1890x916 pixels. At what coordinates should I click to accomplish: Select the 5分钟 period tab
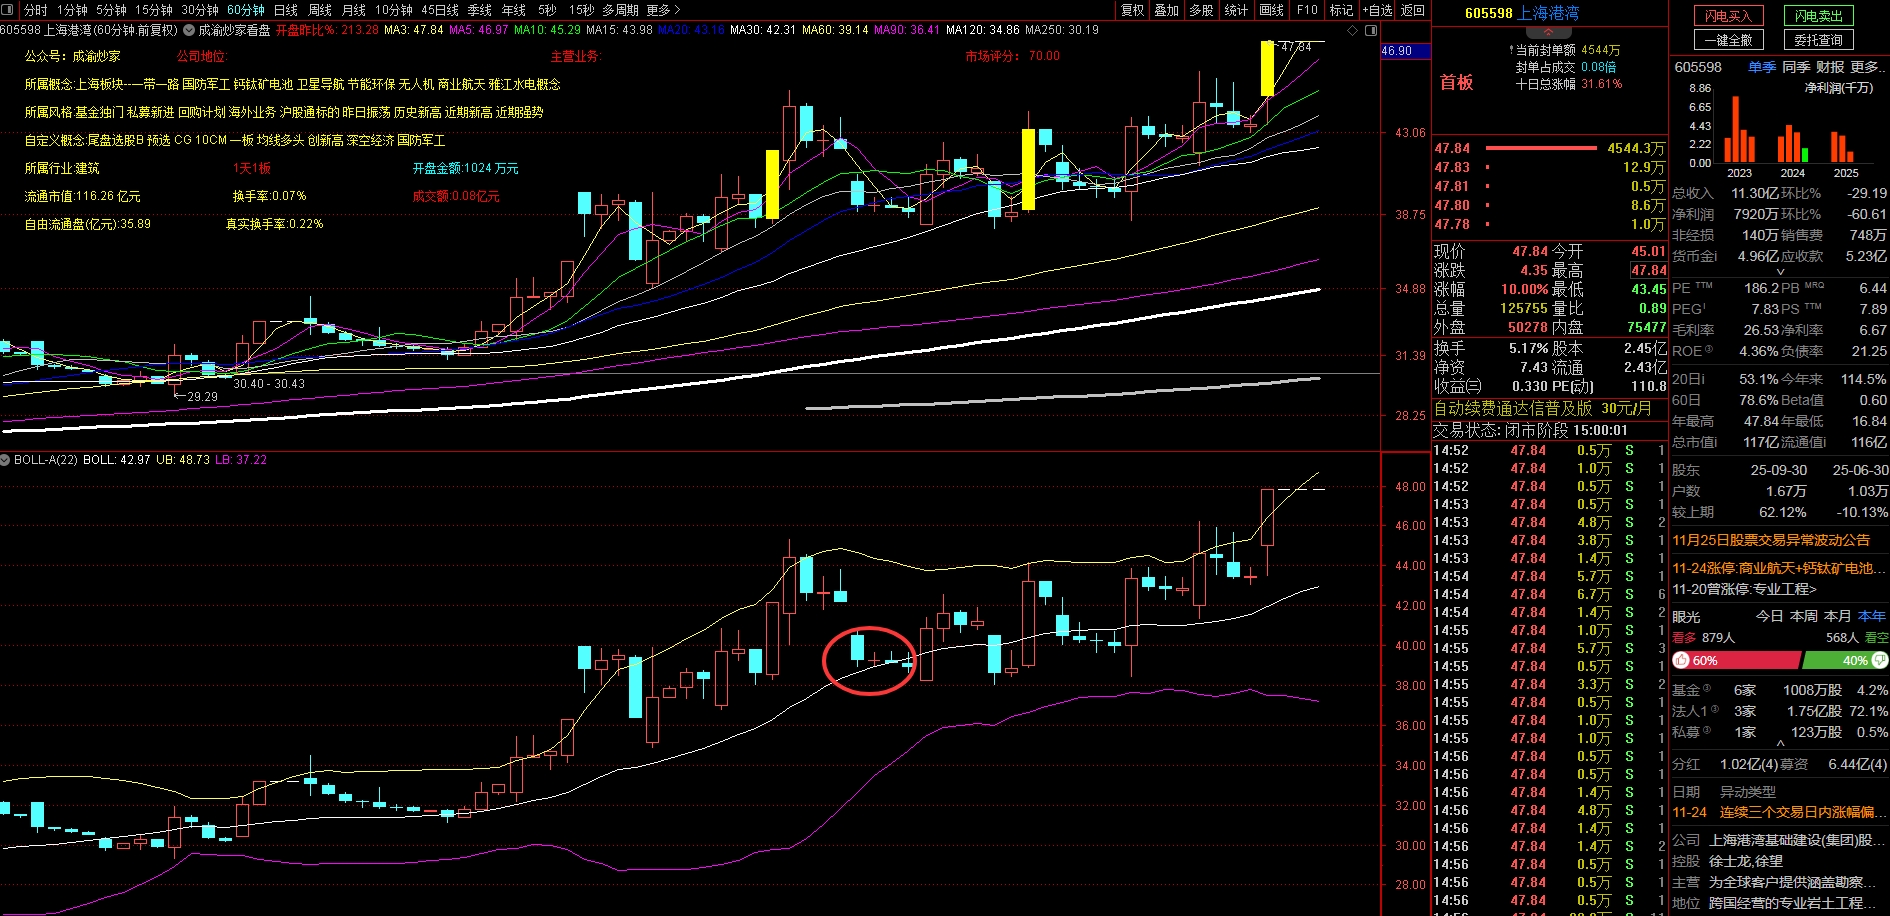click(x=111, y=10)
